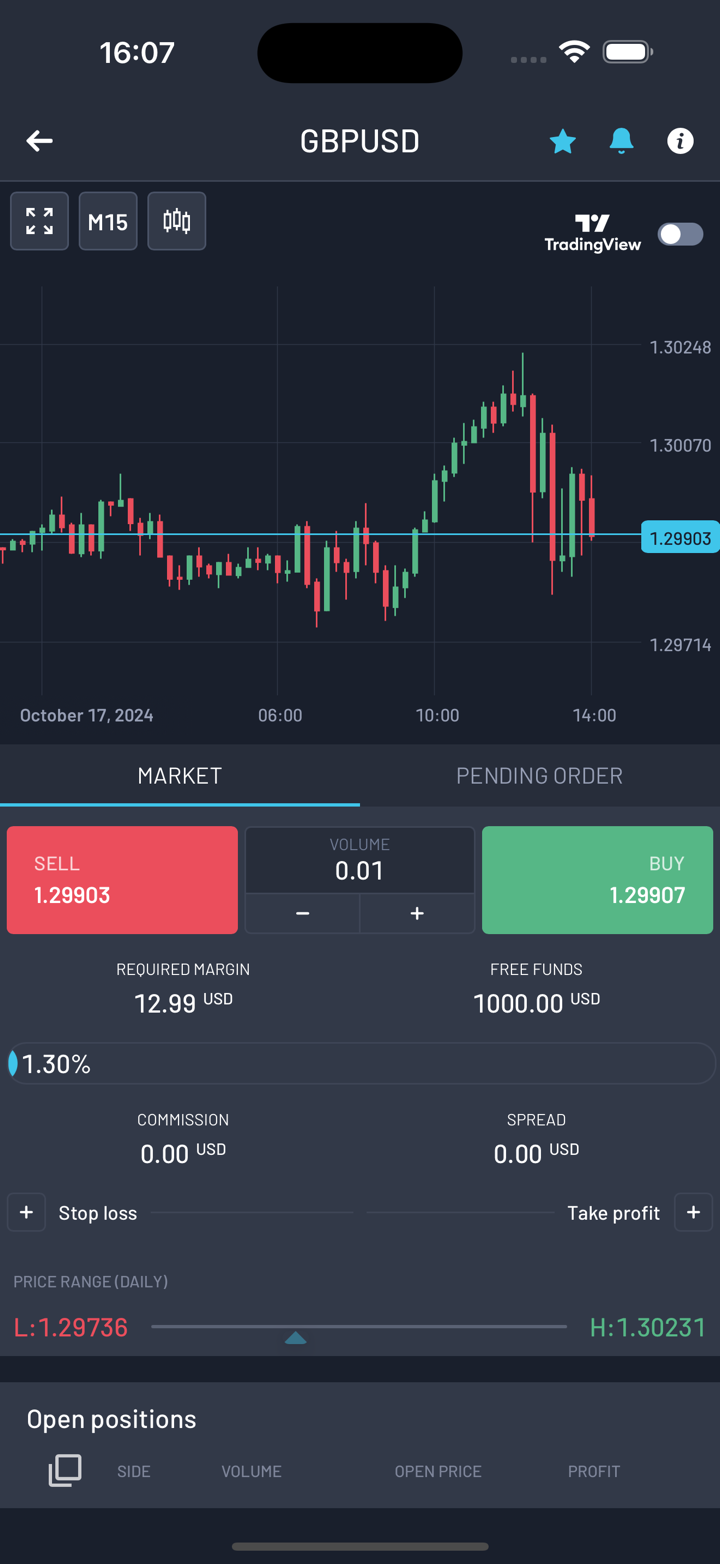Enable the TradingView chart toggle

680,234
